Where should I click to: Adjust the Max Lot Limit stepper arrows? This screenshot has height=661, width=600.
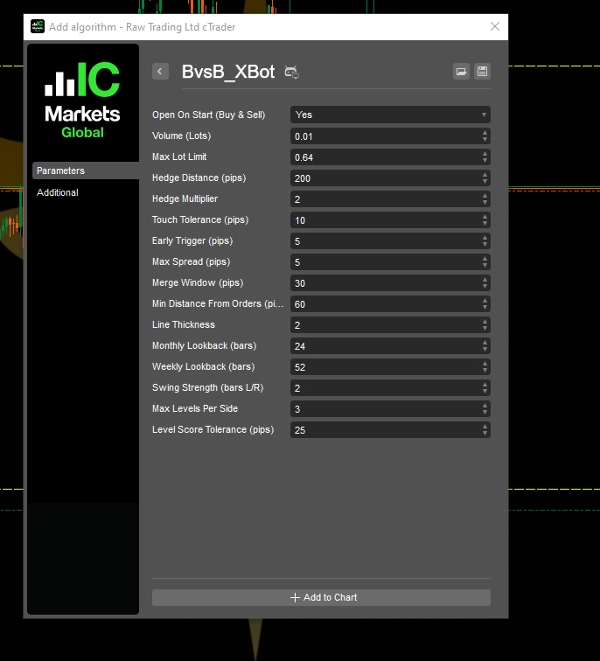click(485, 157)
